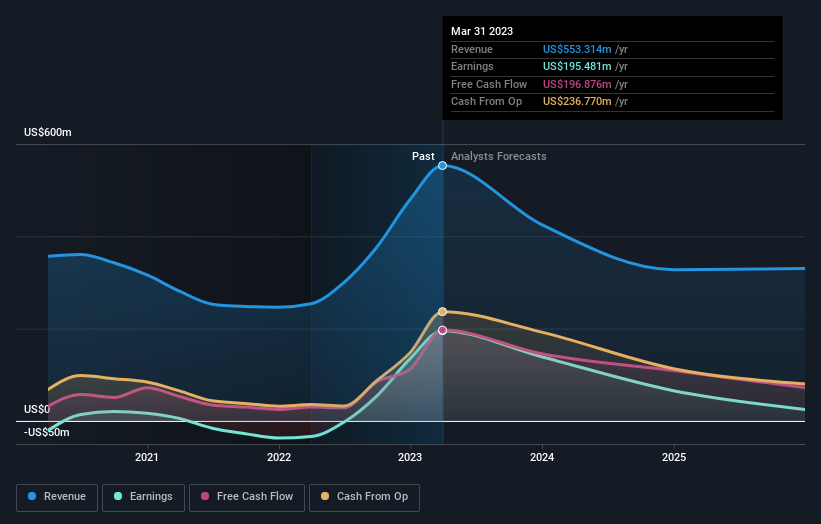
Task: Click the US$196.876m free cash flow value
Action: click(577, 84)
